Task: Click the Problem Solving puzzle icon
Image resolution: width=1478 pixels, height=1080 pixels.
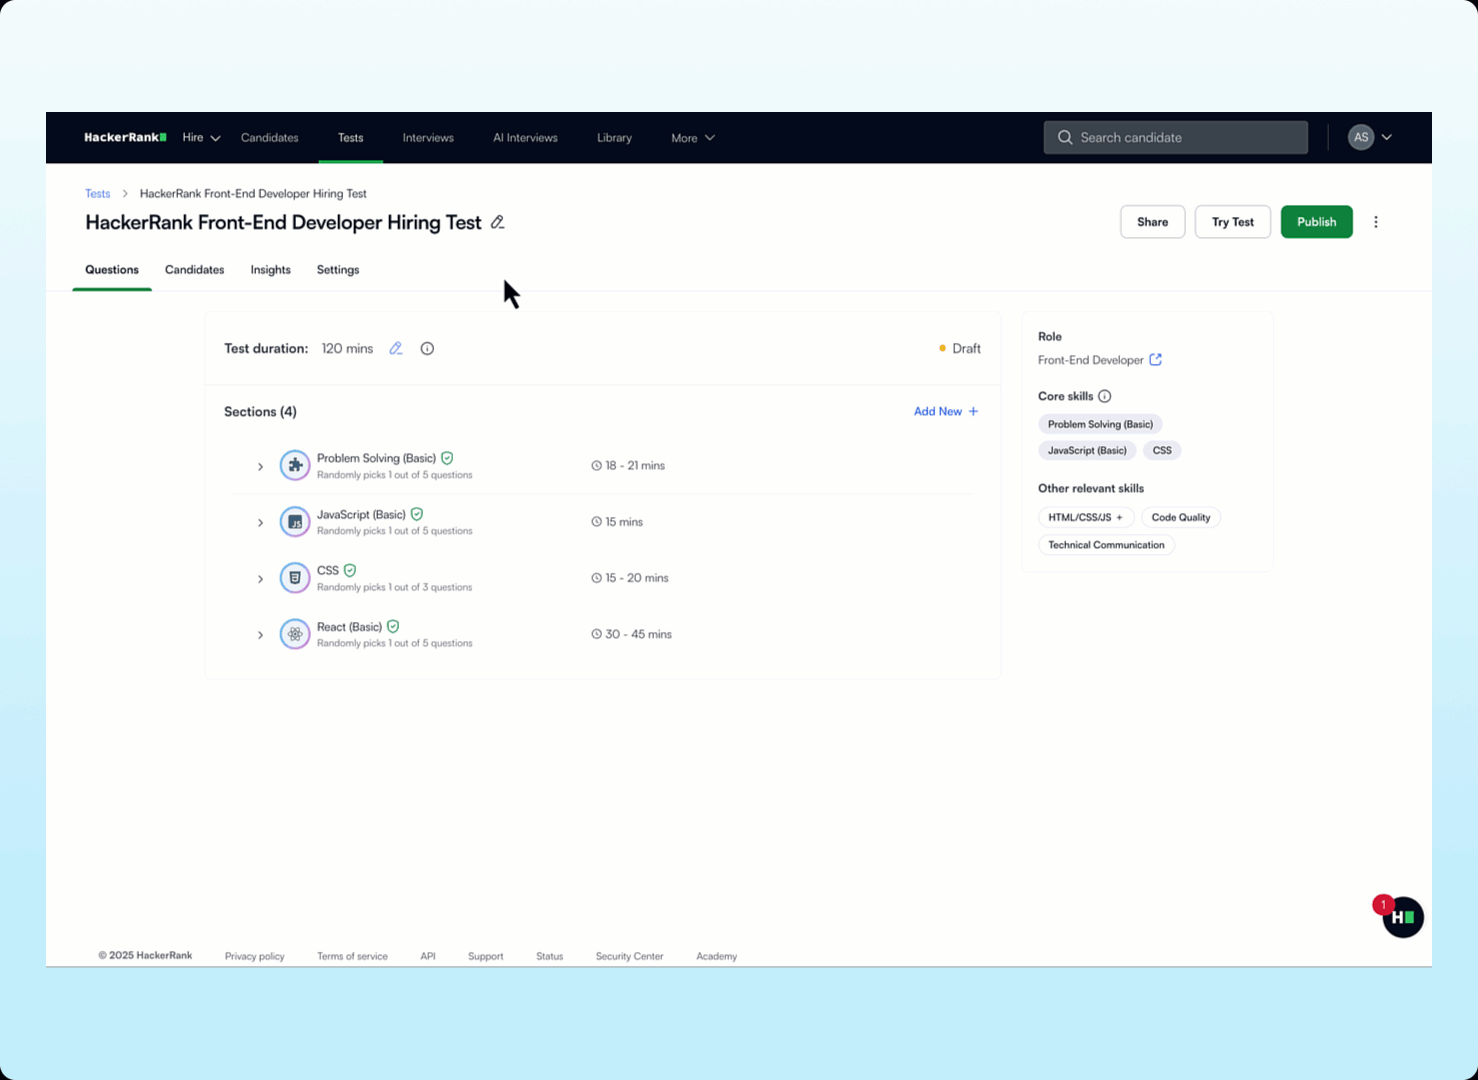Action: click(295, 465)
